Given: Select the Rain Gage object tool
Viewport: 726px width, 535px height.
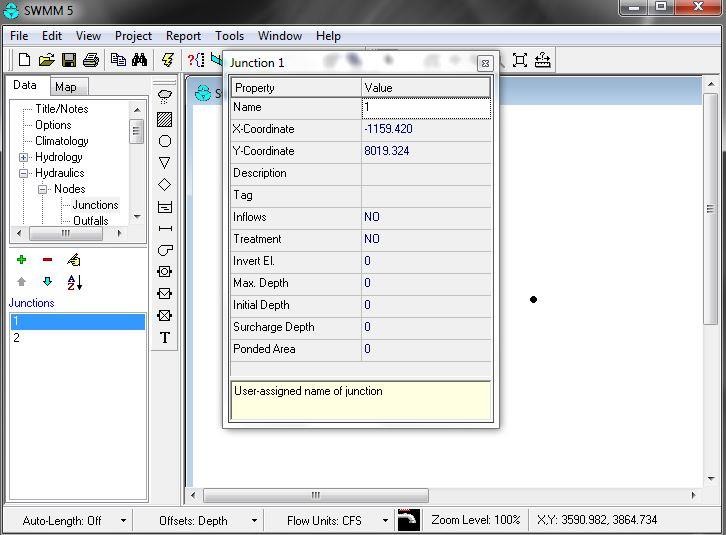Looking at the screenshot, I should coord(165,97).
